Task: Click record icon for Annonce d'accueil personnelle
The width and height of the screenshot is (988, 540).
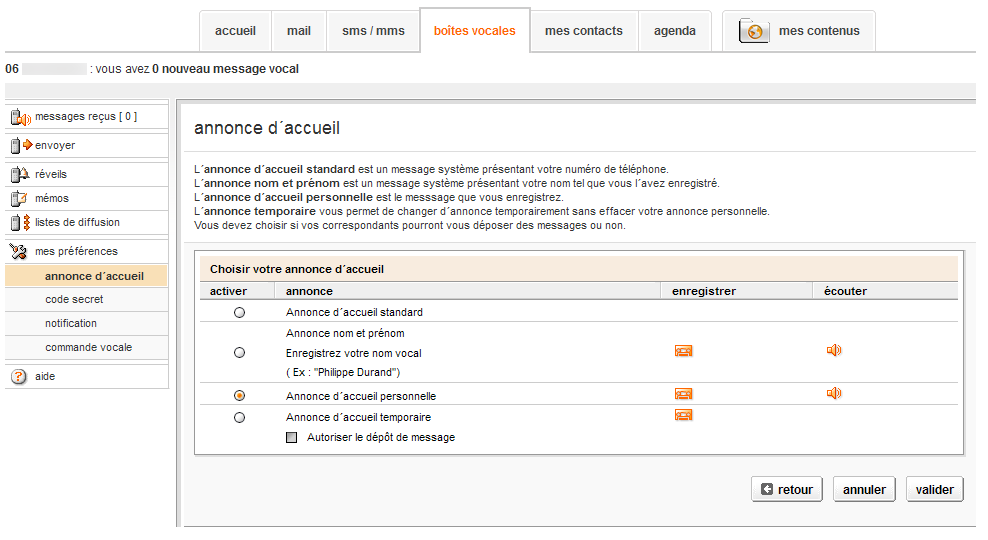Action: (684, 394)
